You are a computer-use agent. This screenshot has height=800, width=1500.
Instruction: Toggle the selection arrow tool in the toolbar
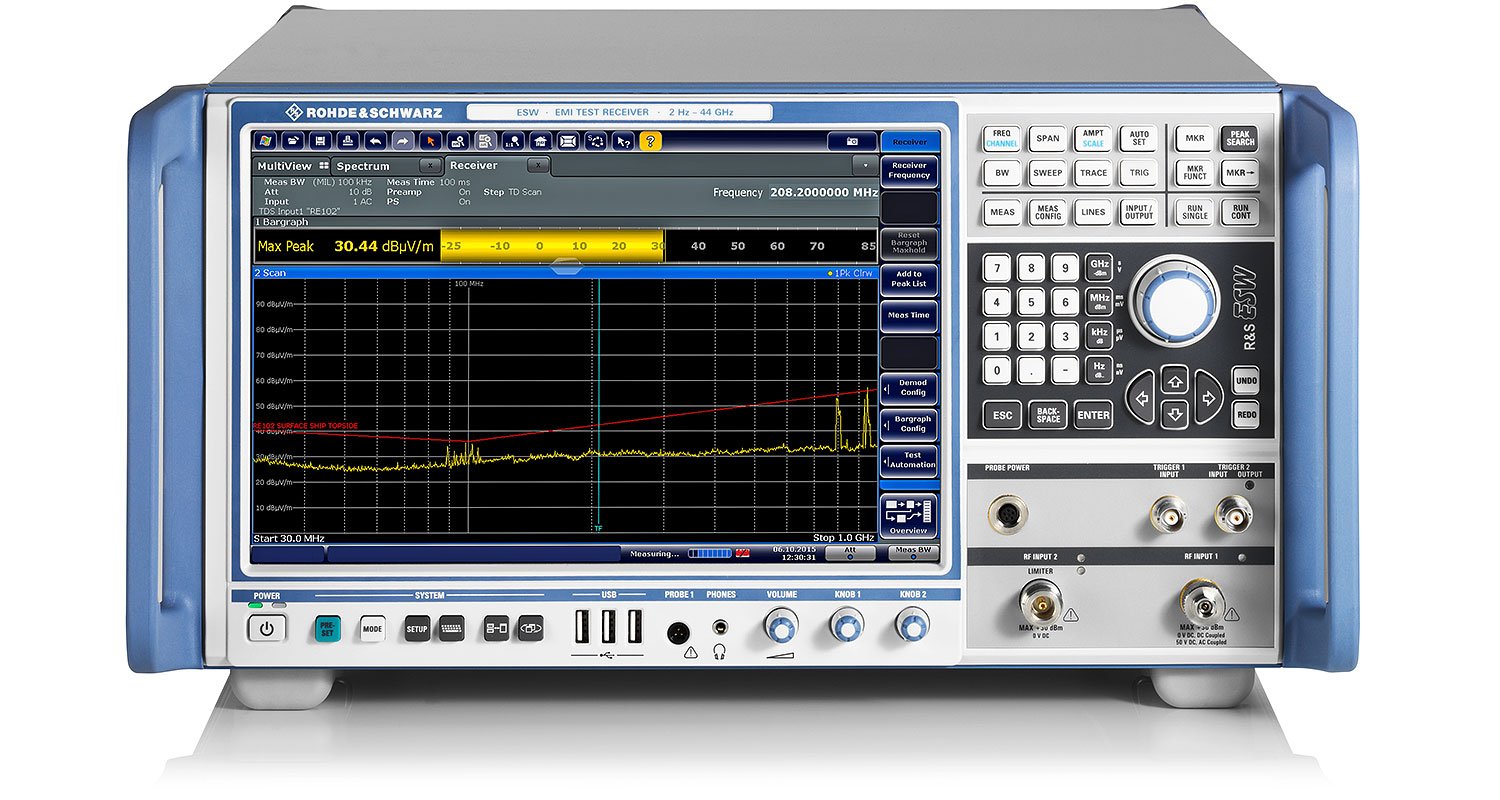tap(432, 141)
